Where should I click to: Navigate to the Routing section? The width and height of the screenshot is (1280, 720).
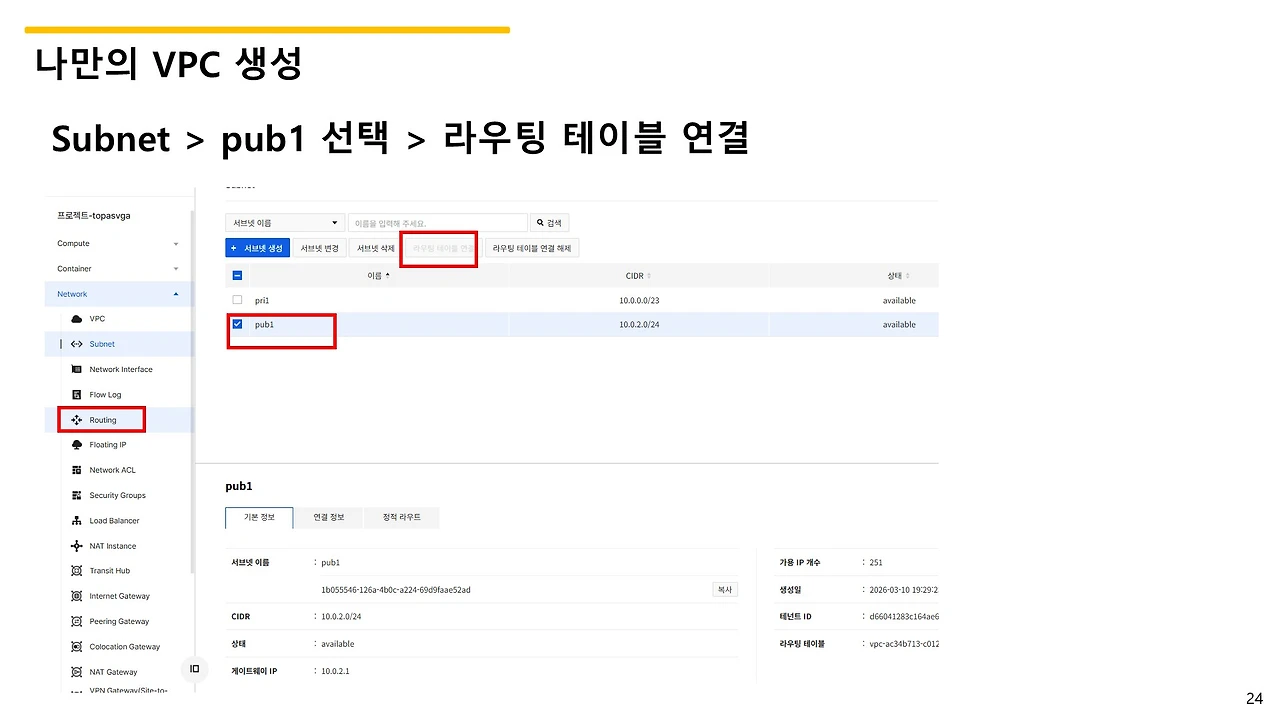(x=100, y=419)
